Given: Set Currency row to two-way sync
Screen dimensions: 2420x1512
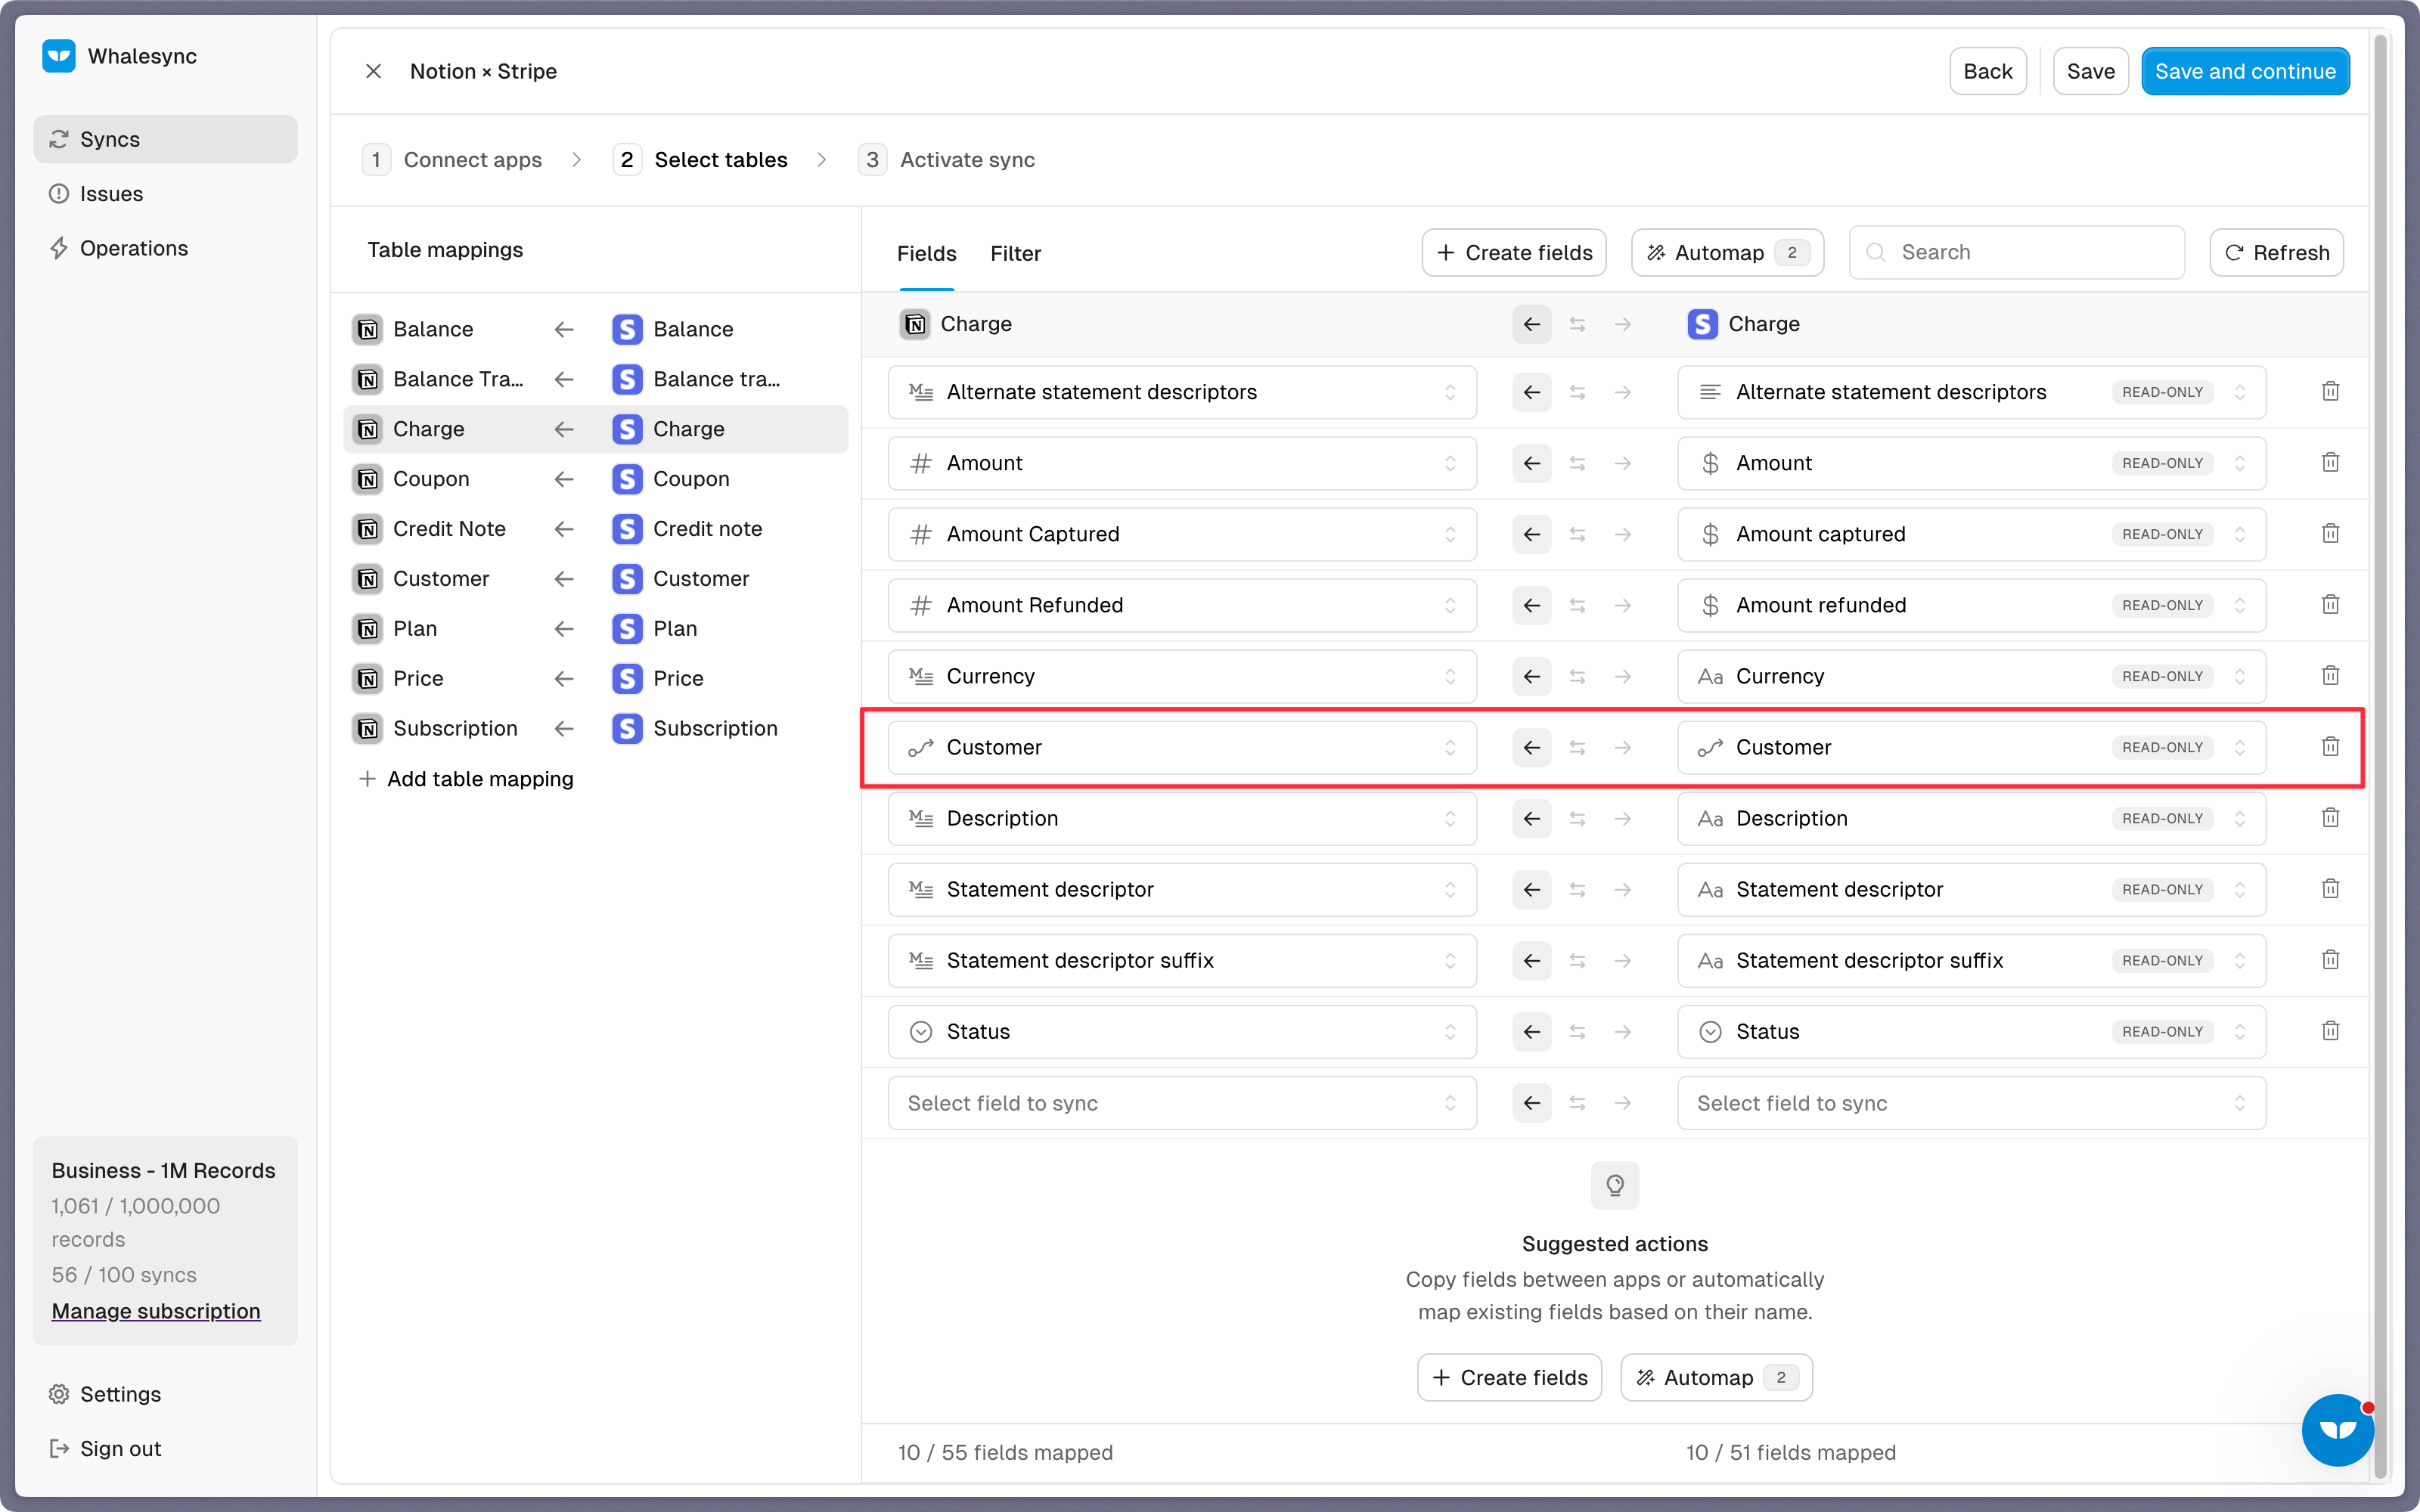Looking at the screenshot, I should click(1577, 676).
